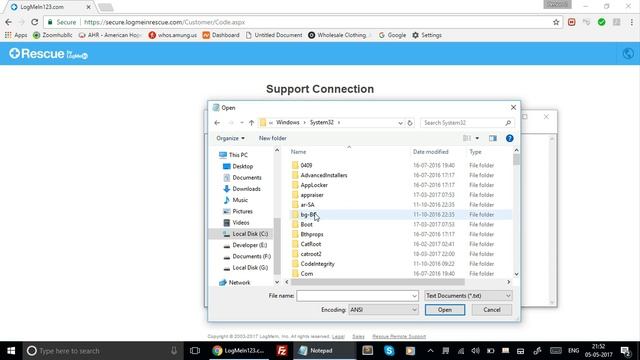640x360 pixels.
Task: Open the whos.amung.us bookmark
Action: pos(172,35)
